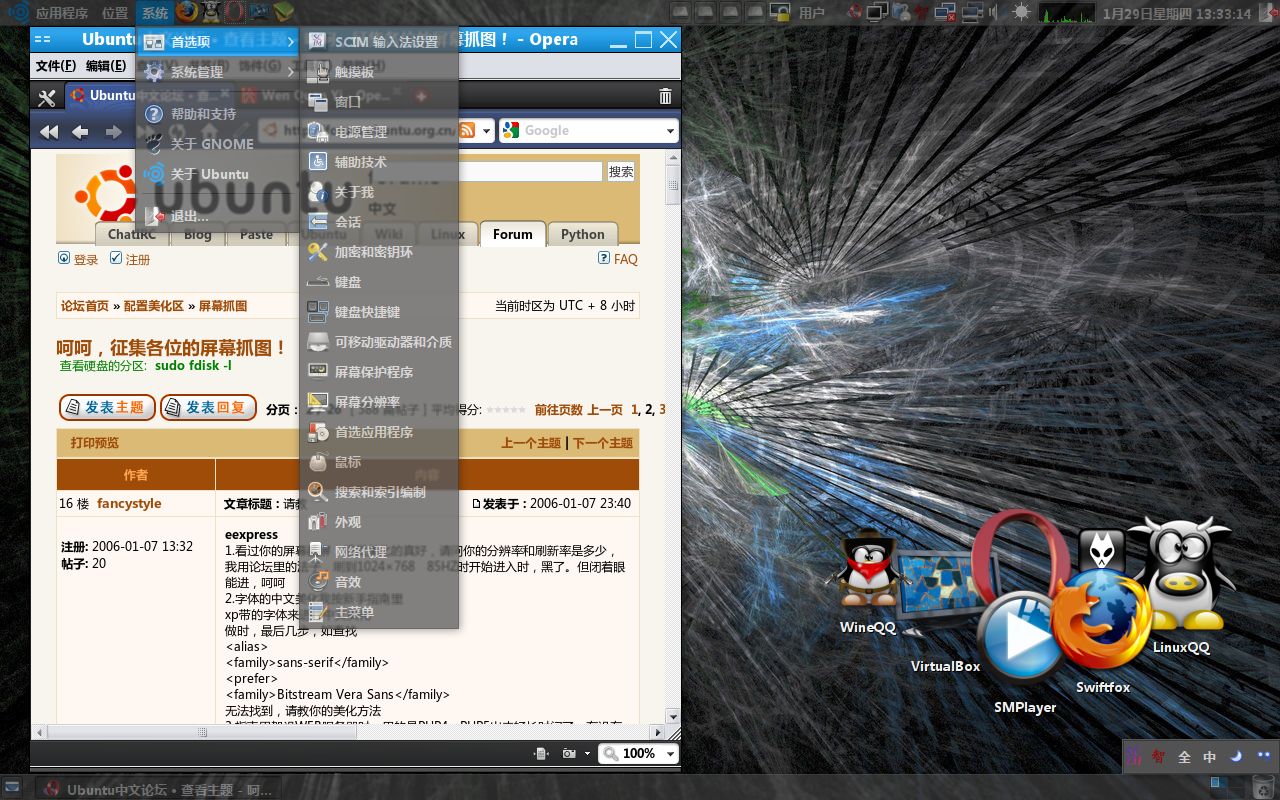Switch to the Python tab on the webpage

(x=582, y=234)
